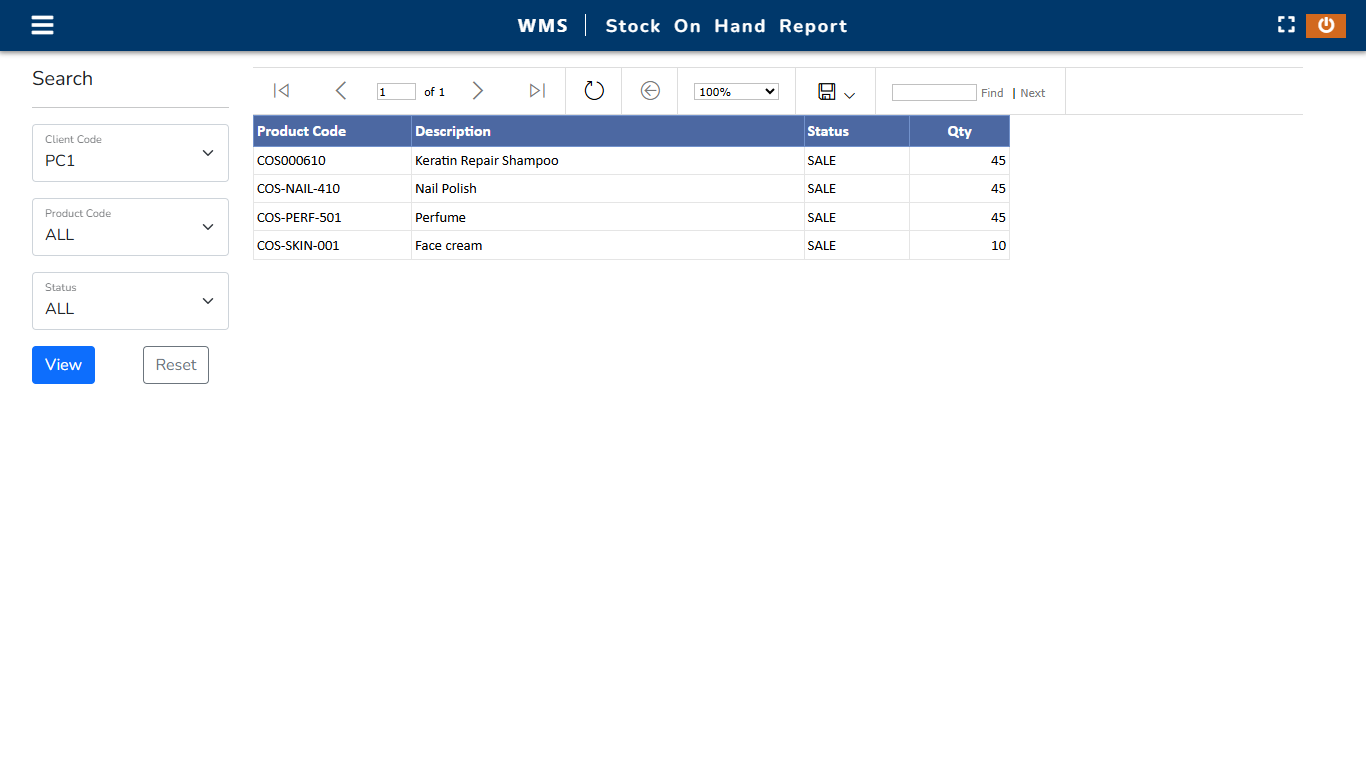The height and width of the screenshot is (768, 1366).
Task: Click the current page number box
Action: click(396, 92)
